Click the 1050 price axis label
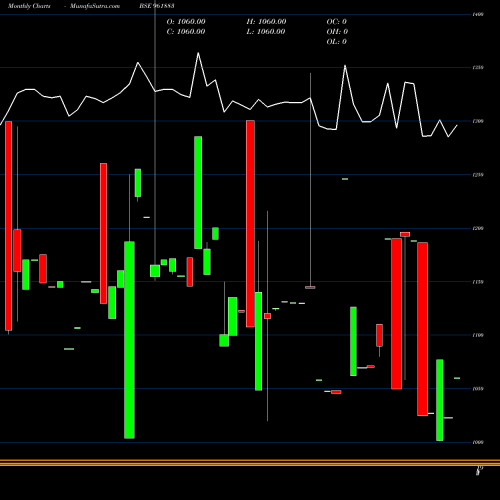The height and width of the screenshot is (500, 500). tap(478, 389)
